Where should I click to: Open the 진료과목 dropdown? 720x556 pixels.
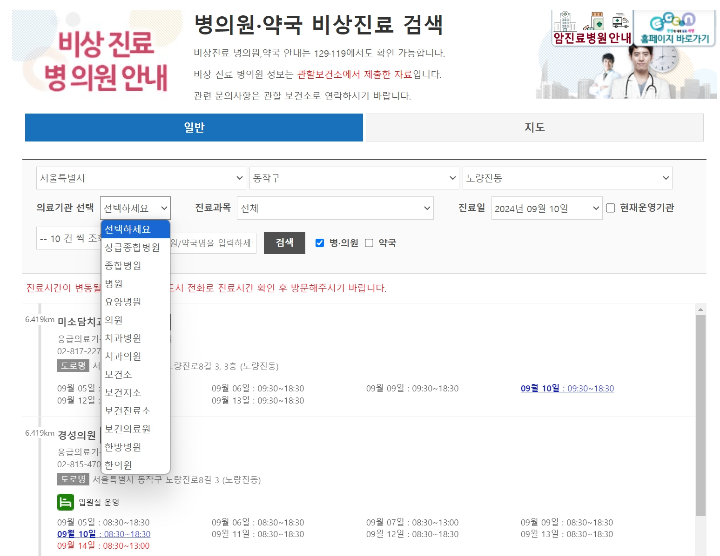tap(335, 208)
